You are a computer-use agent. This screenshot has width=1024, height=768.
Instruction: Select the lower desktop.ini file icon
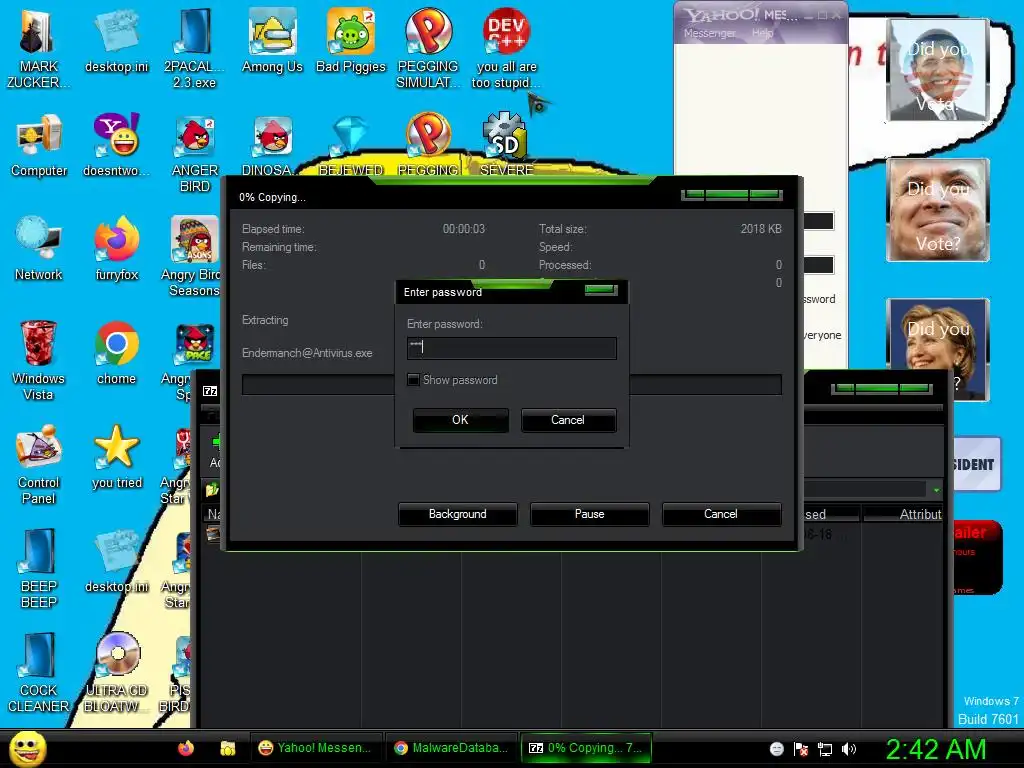[116, 562]
